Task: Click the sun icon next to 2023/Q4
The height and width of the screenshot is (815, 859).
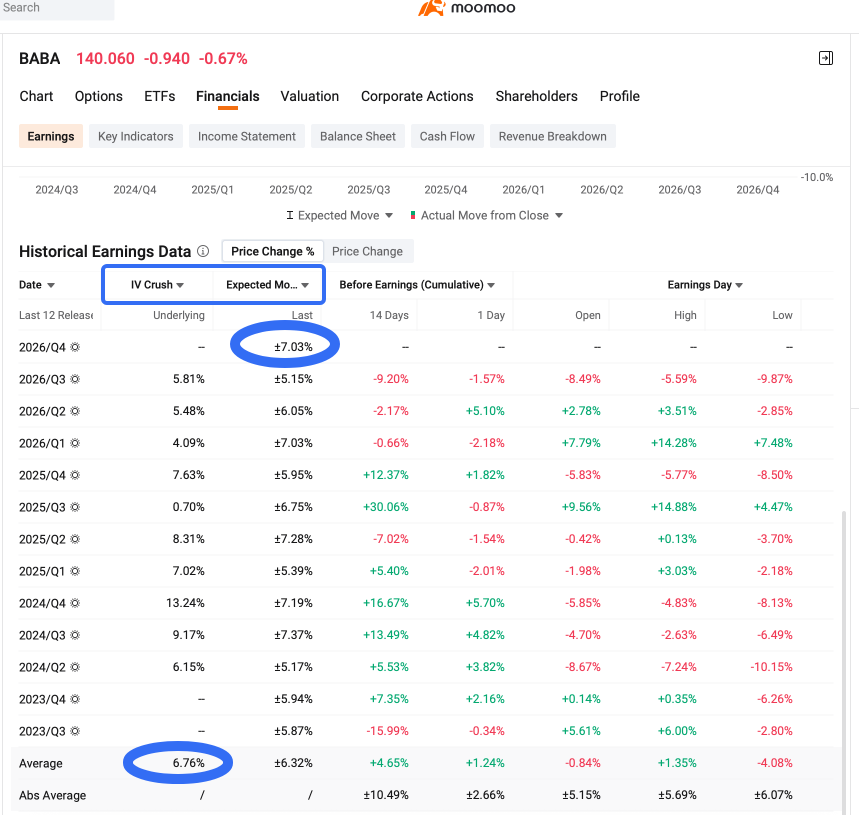Action: click(x=75, y=699)
